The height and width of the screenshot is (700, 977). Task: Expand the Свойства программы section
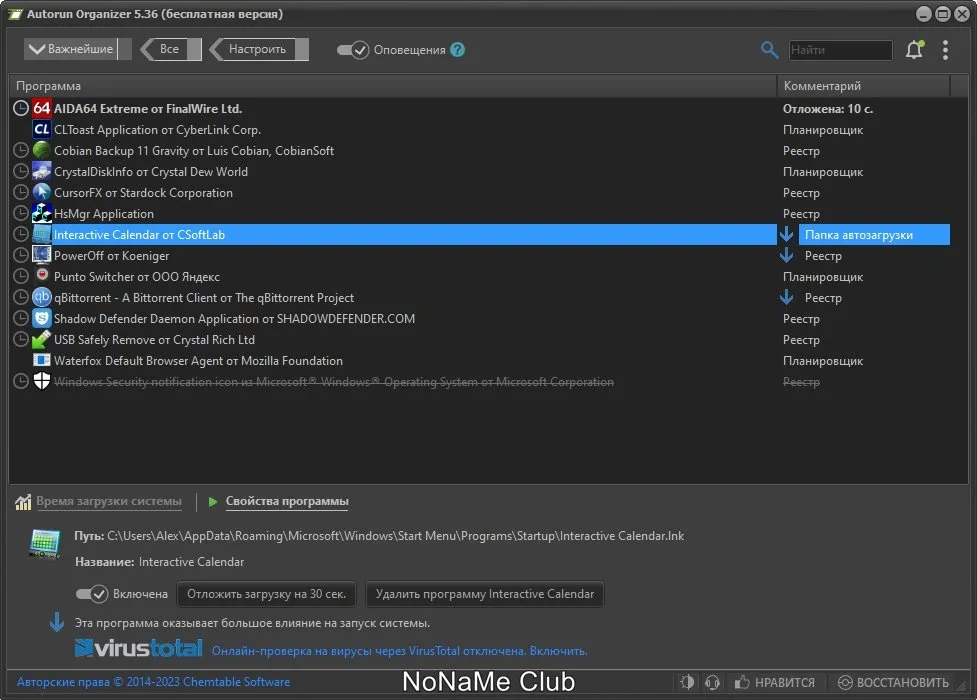click(287, 501)
